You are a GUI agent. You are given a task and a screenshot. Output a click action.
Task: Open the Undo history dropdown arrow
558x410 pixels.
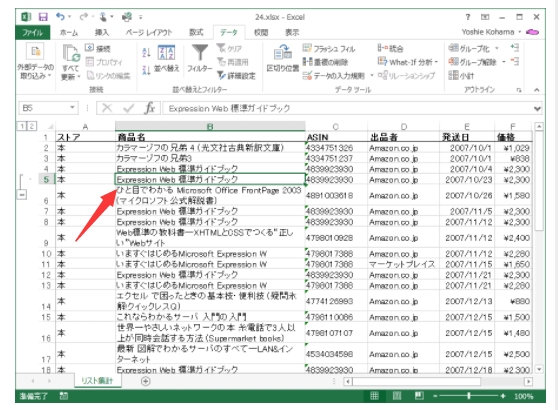pyautogui.click(x=70, y=17)
